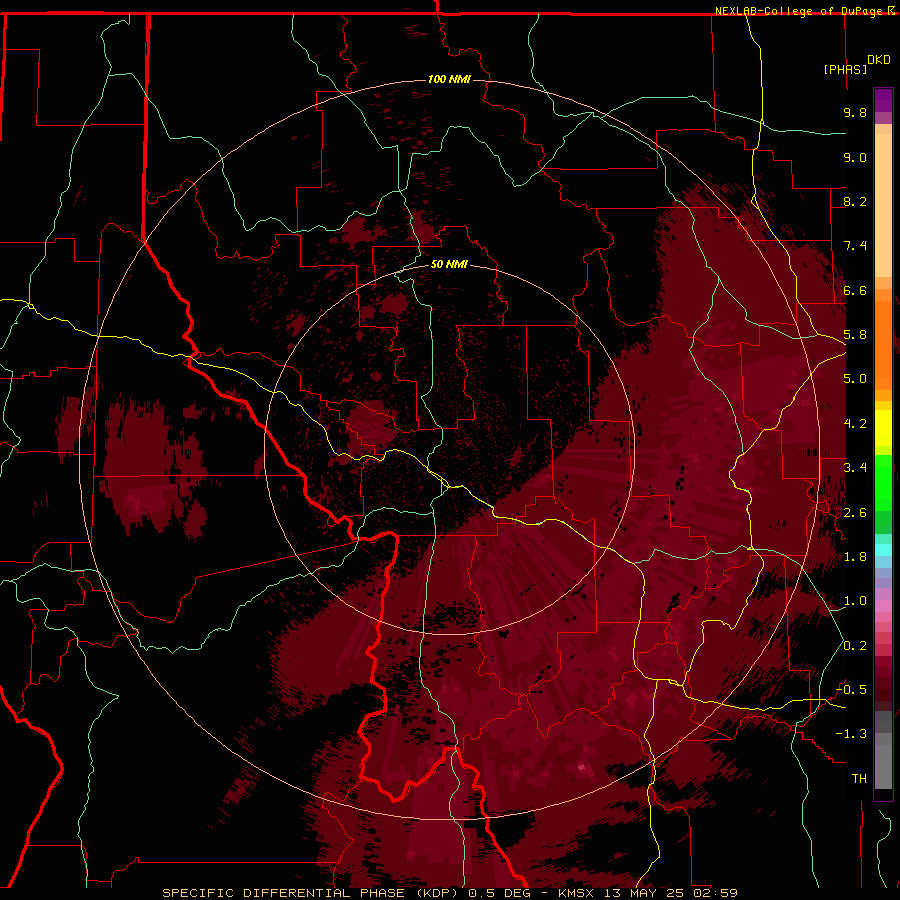Click the 1.0 value on the color scale
The height and width of the screenshot is (900, 900).
coord(855,601)
